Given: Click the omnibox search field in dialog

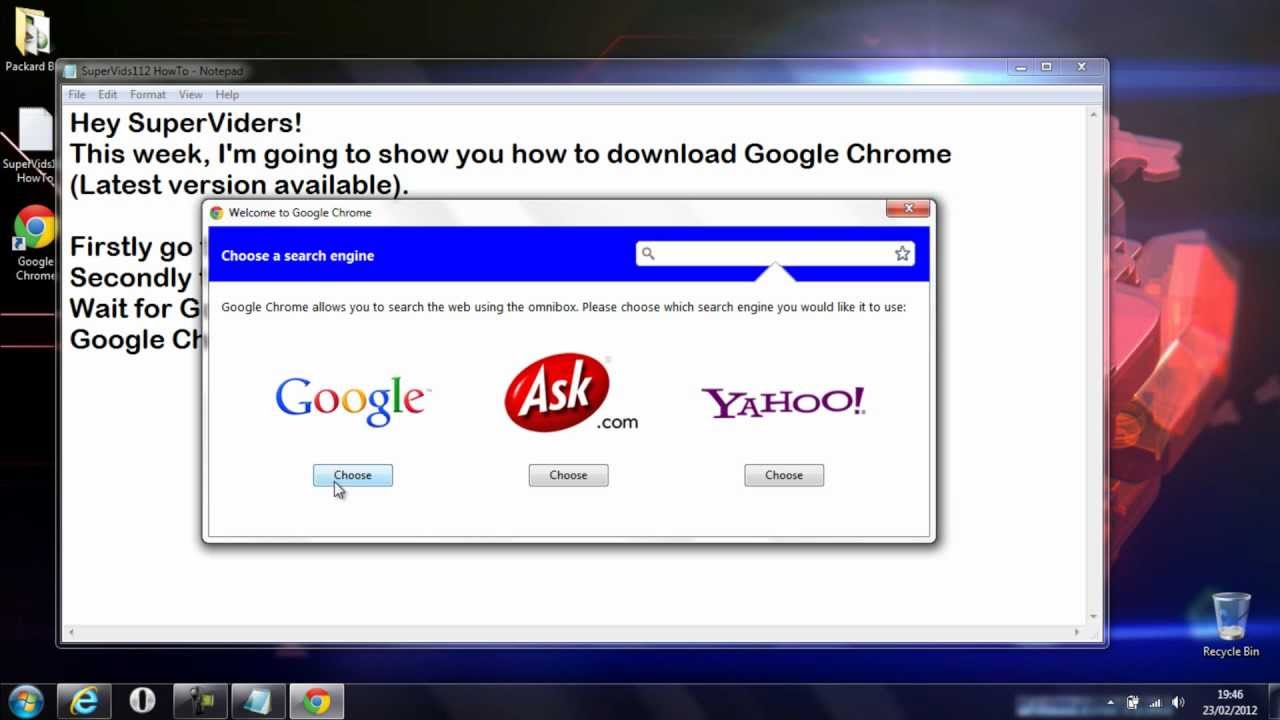Looking at the screenshot, I should pos(775,254).
